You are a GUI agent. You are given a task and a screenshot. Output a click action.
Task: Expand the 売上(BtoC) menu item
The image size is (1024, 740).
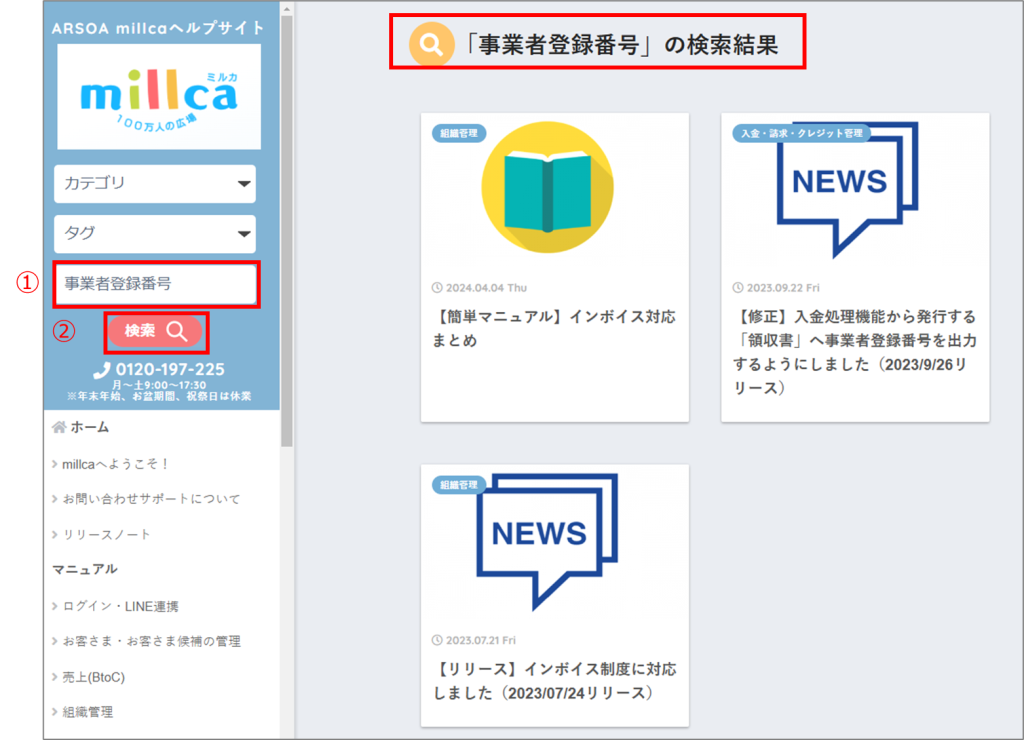[93, 677]
